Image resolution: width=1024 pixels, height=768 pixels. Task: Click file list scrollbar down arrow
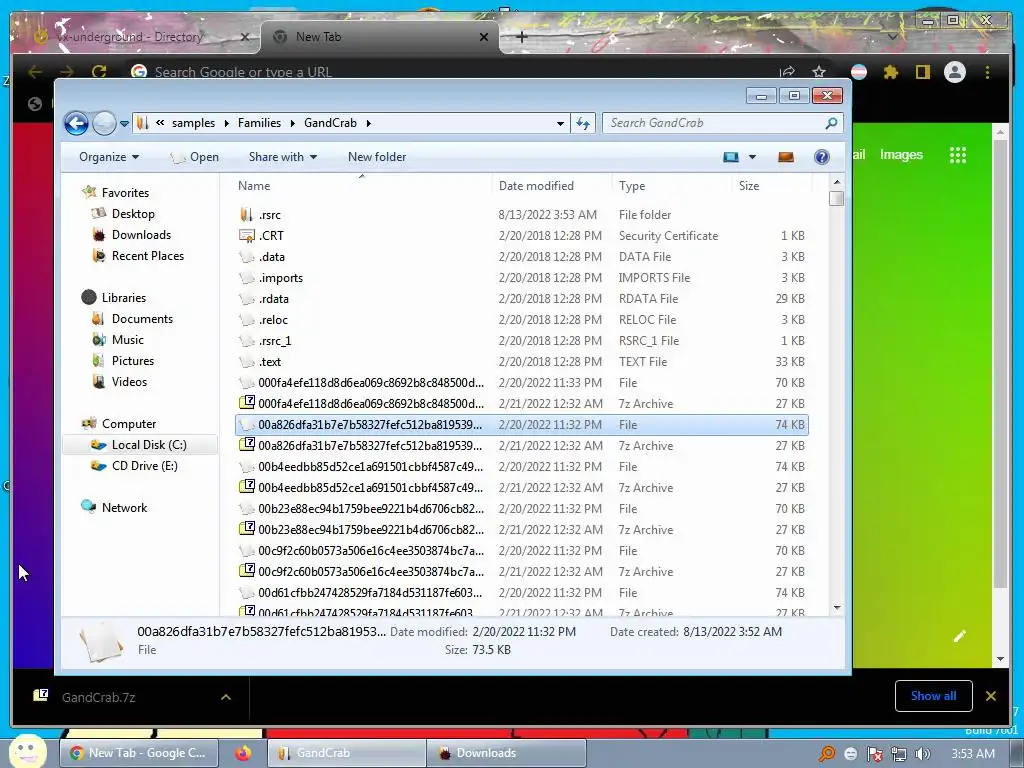[x=837, y=608]
